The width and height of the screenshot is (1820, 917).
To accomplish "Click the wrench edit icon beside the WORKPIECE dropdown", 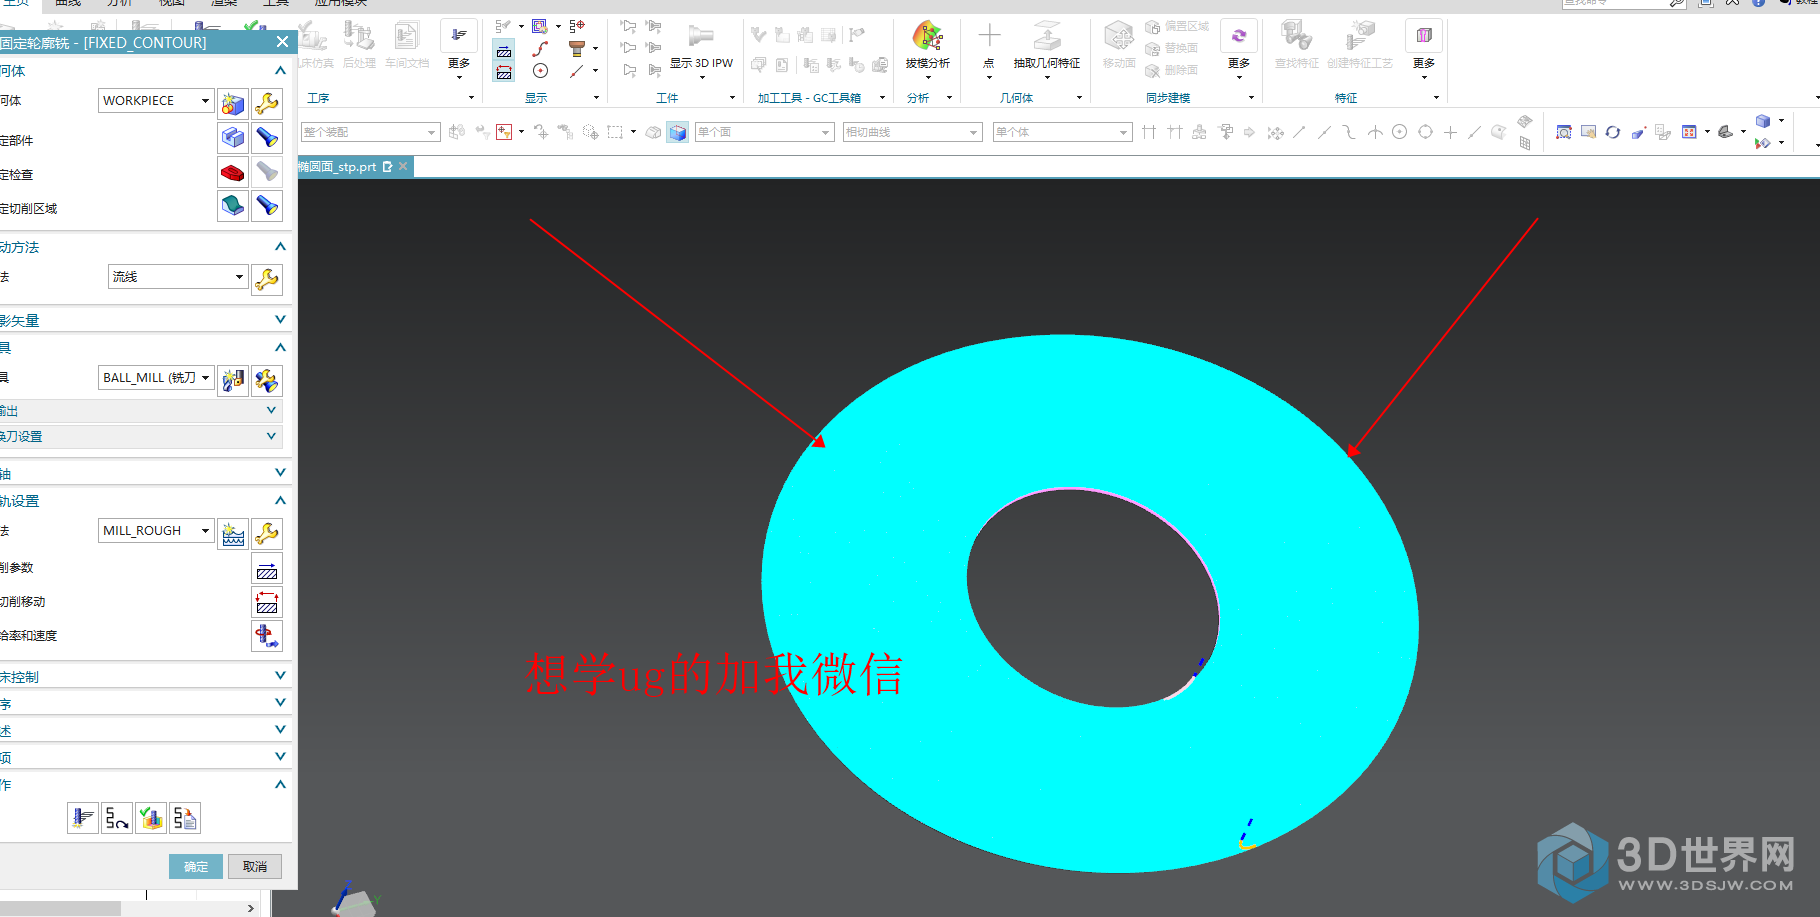I will (x=267, y=104).
